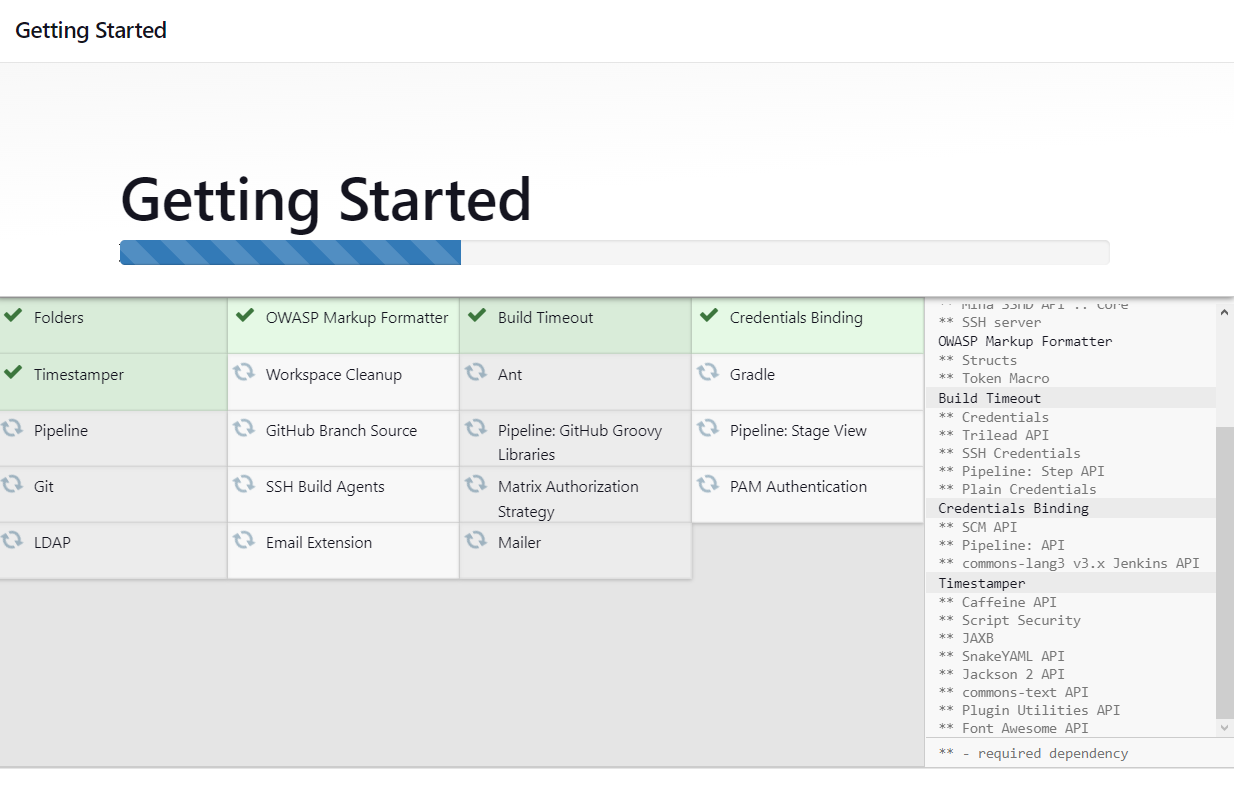Click the pending sync icon beside Git
Screen dimensions: 1234x802
(x=12, y=485)
